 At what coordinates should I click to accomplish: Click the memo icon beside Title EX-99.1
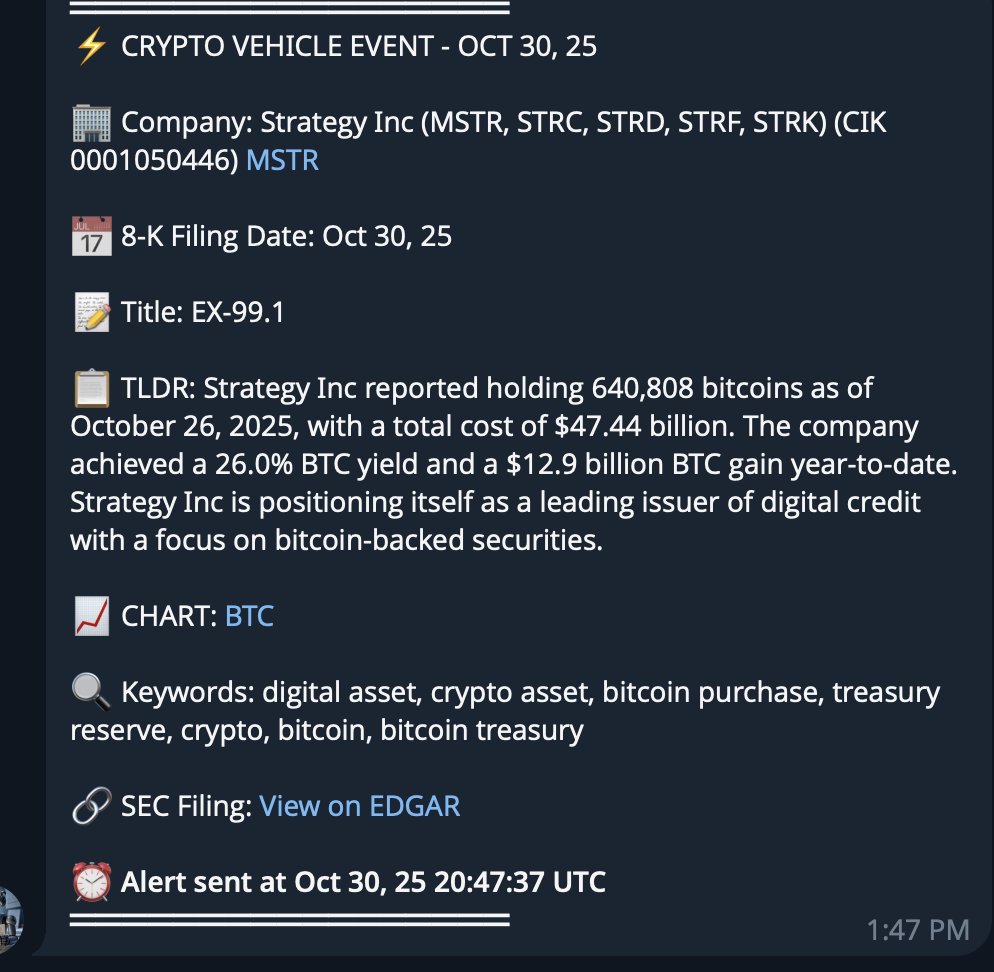tap(91, 311)
